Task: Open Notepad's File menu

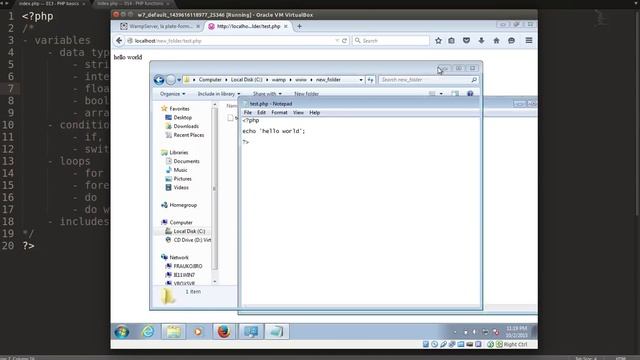Action: (248, 113)
